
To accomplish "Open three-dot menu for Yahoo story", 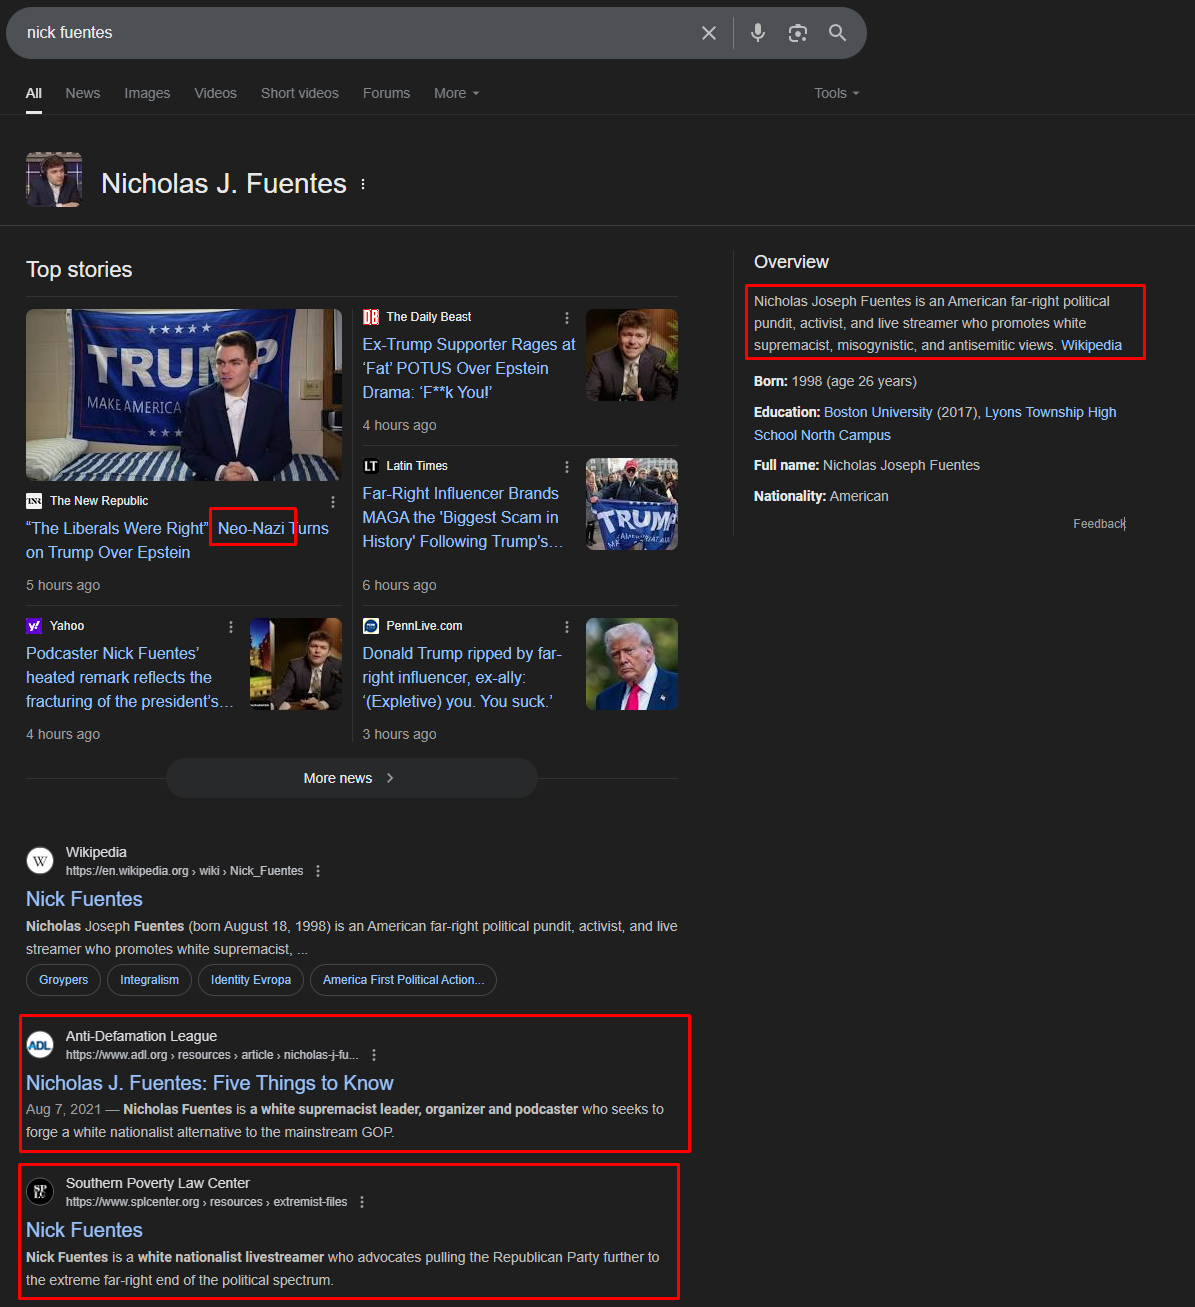I will click(x=231, y=626).
